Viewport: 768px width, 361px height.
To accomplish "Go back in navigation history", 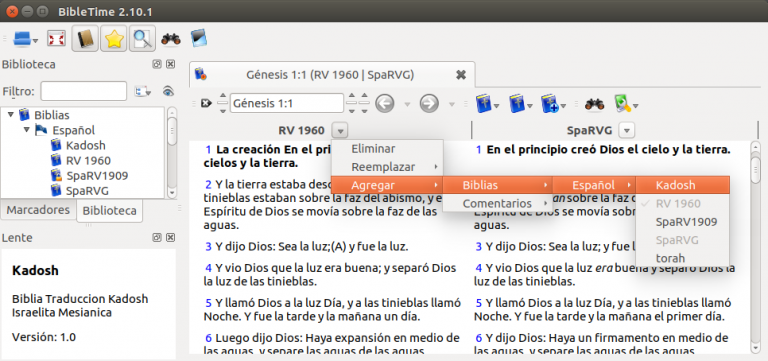I will pyautogui.click(x=385, y=103).
